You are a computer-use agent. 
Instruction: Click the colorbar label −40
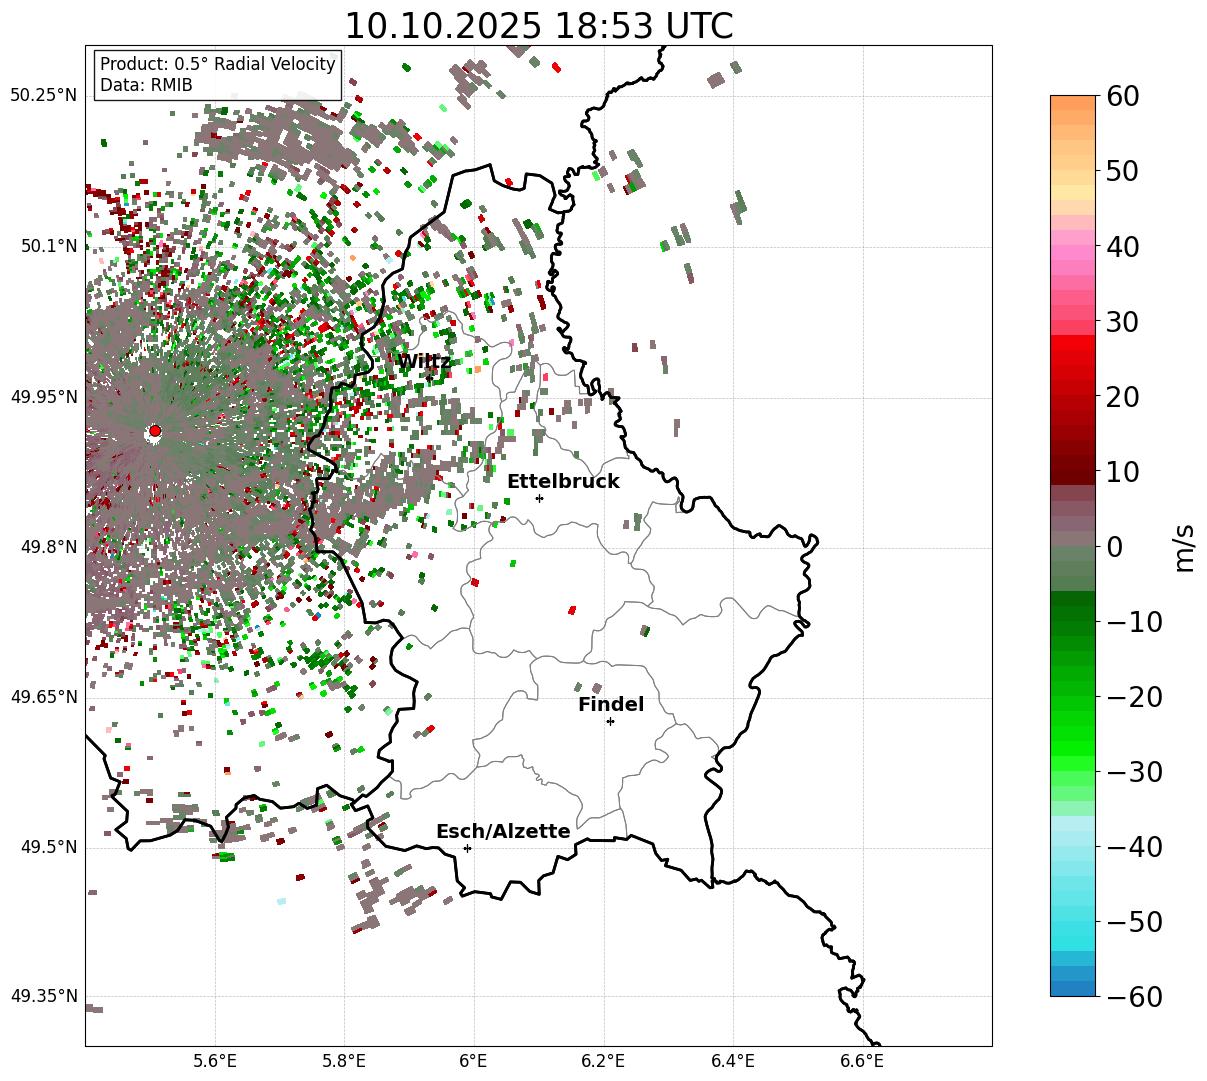pyautogui.click(x=1135, y=846)
